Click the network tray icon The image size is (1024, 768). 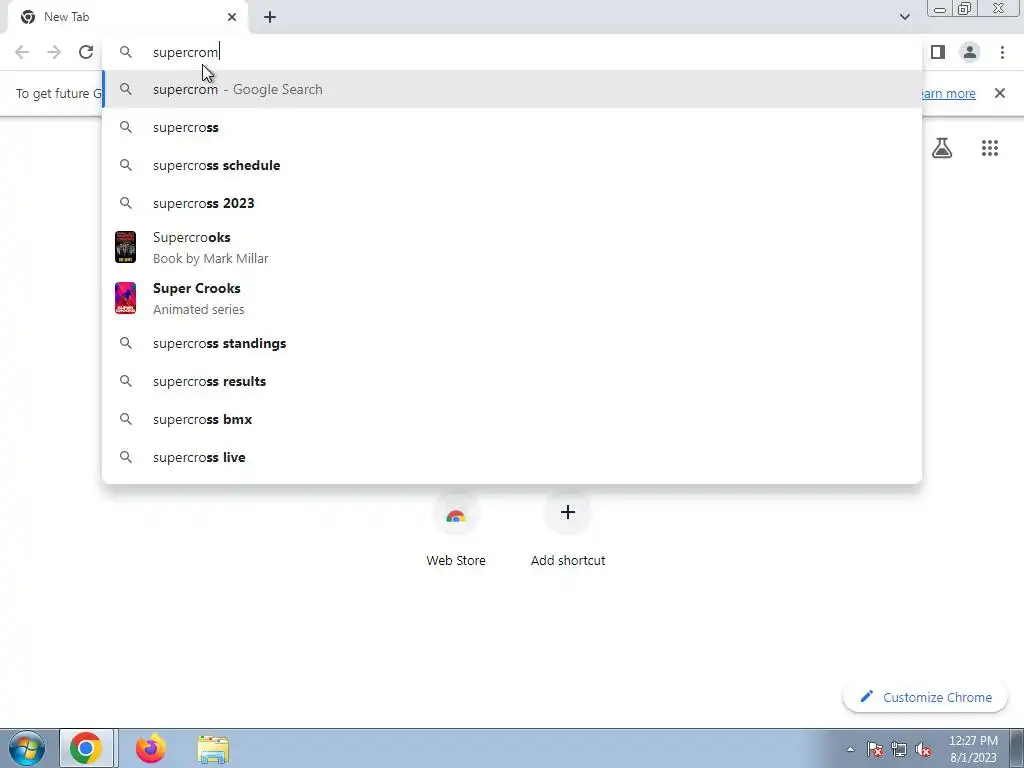click(x=899, y=749)
